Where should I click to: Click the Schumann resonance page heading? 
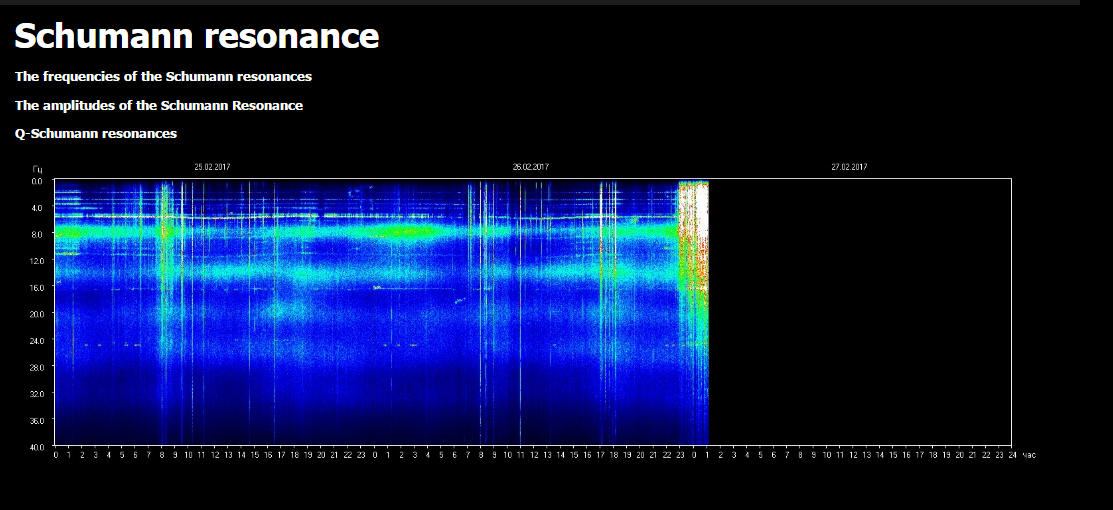196,37
